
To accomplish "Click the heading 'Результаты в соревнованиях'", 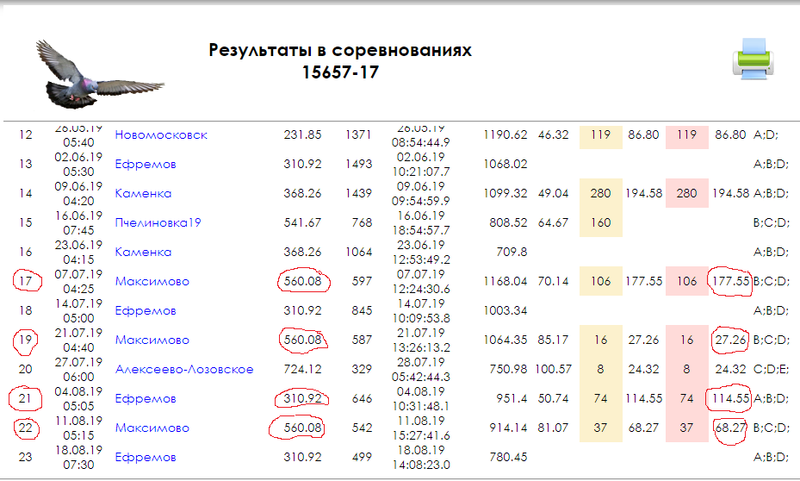I will pyautogui.click(x=340, y=50).
